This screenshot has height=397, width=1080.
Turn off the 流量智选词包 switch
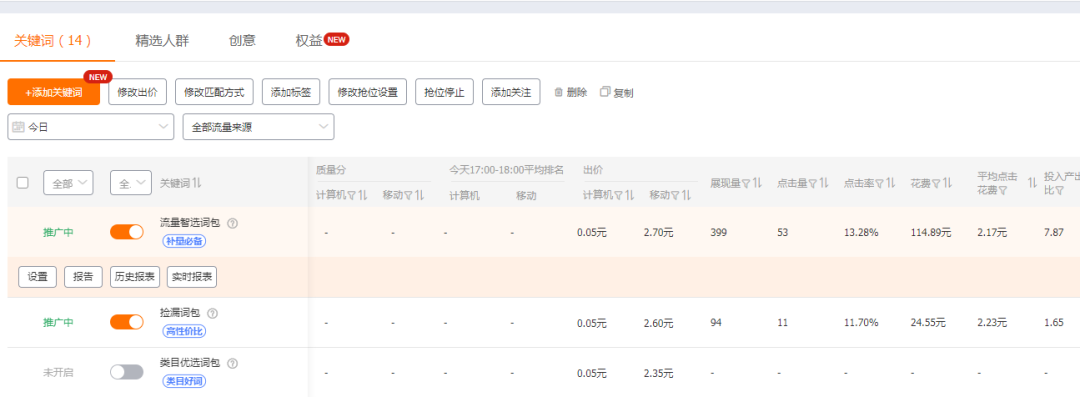[x=127, y=232]
